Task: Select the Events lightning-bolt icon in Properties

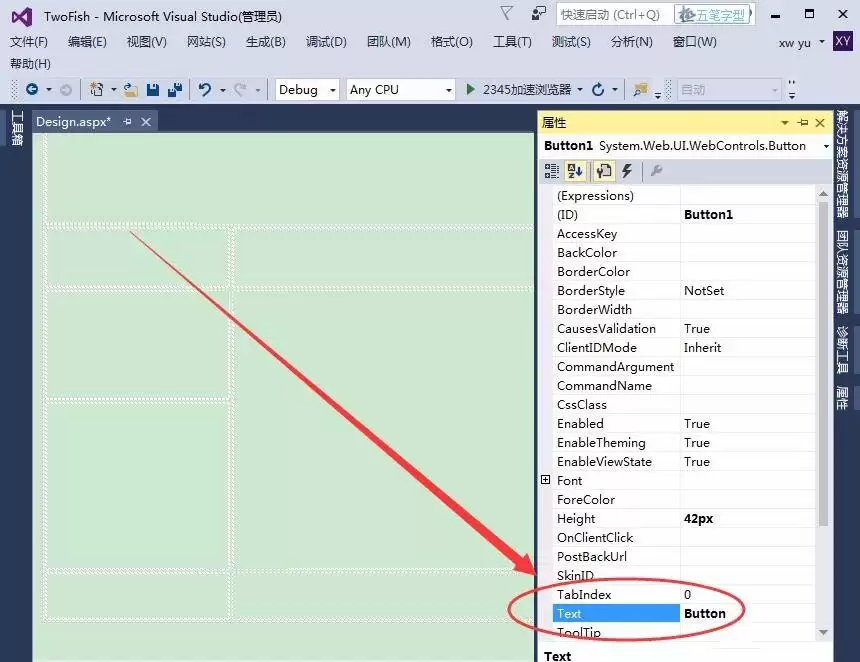Action: (626, 171)
